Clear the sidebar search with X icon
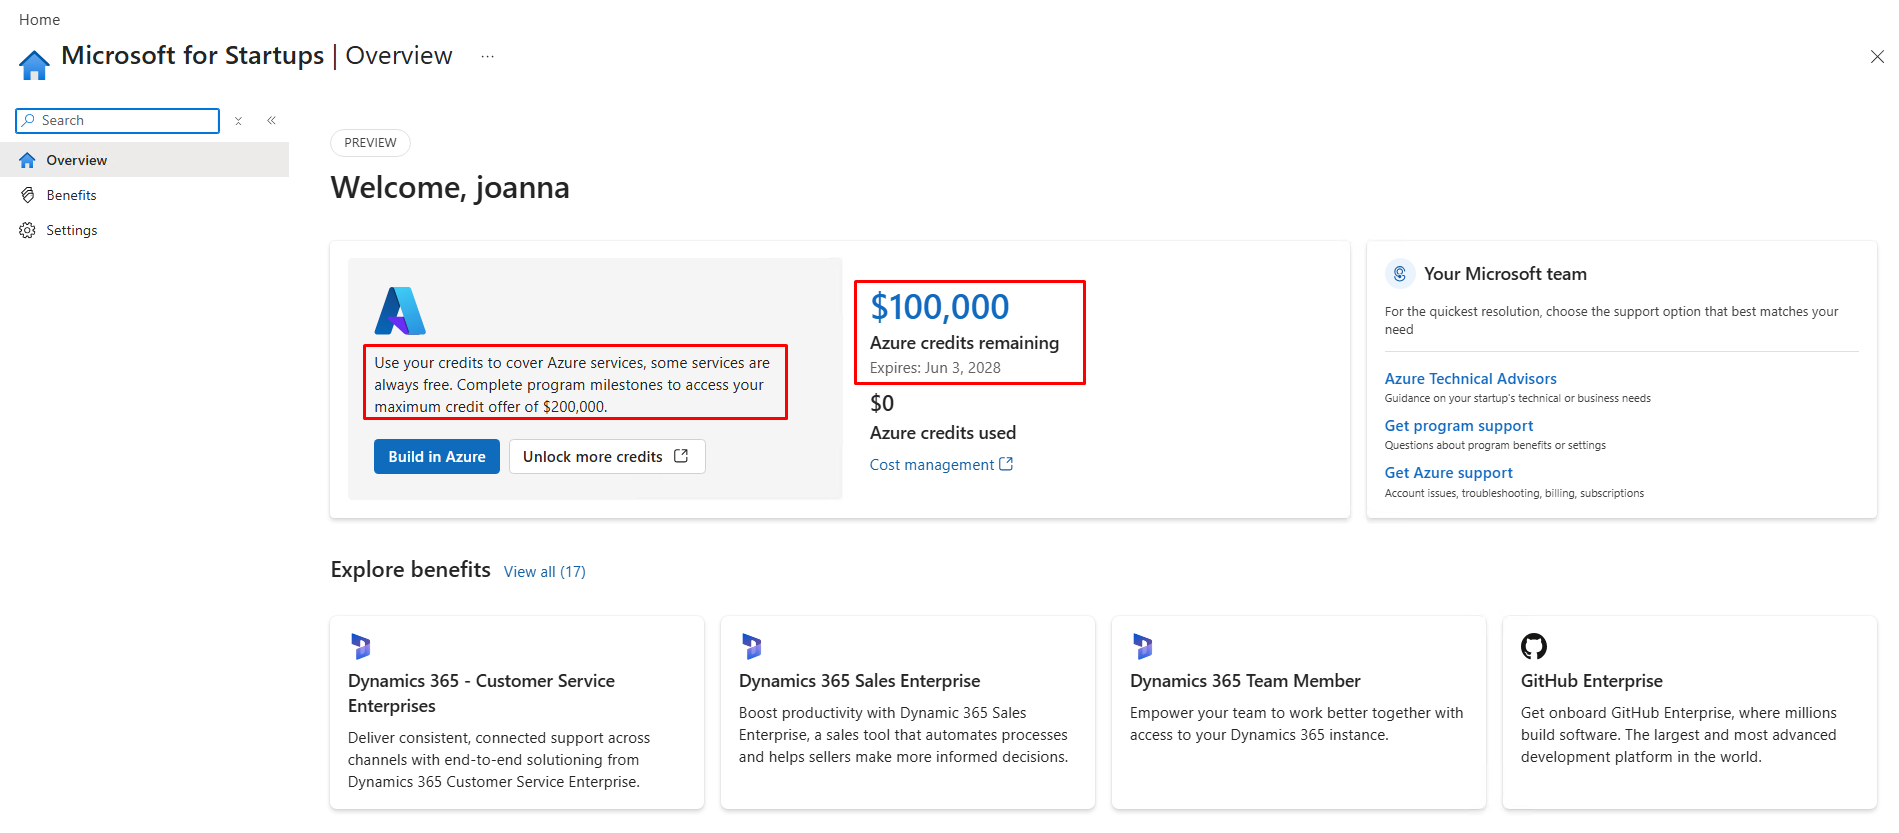This screenshot has height=833, width=1899. coord(238,121)
